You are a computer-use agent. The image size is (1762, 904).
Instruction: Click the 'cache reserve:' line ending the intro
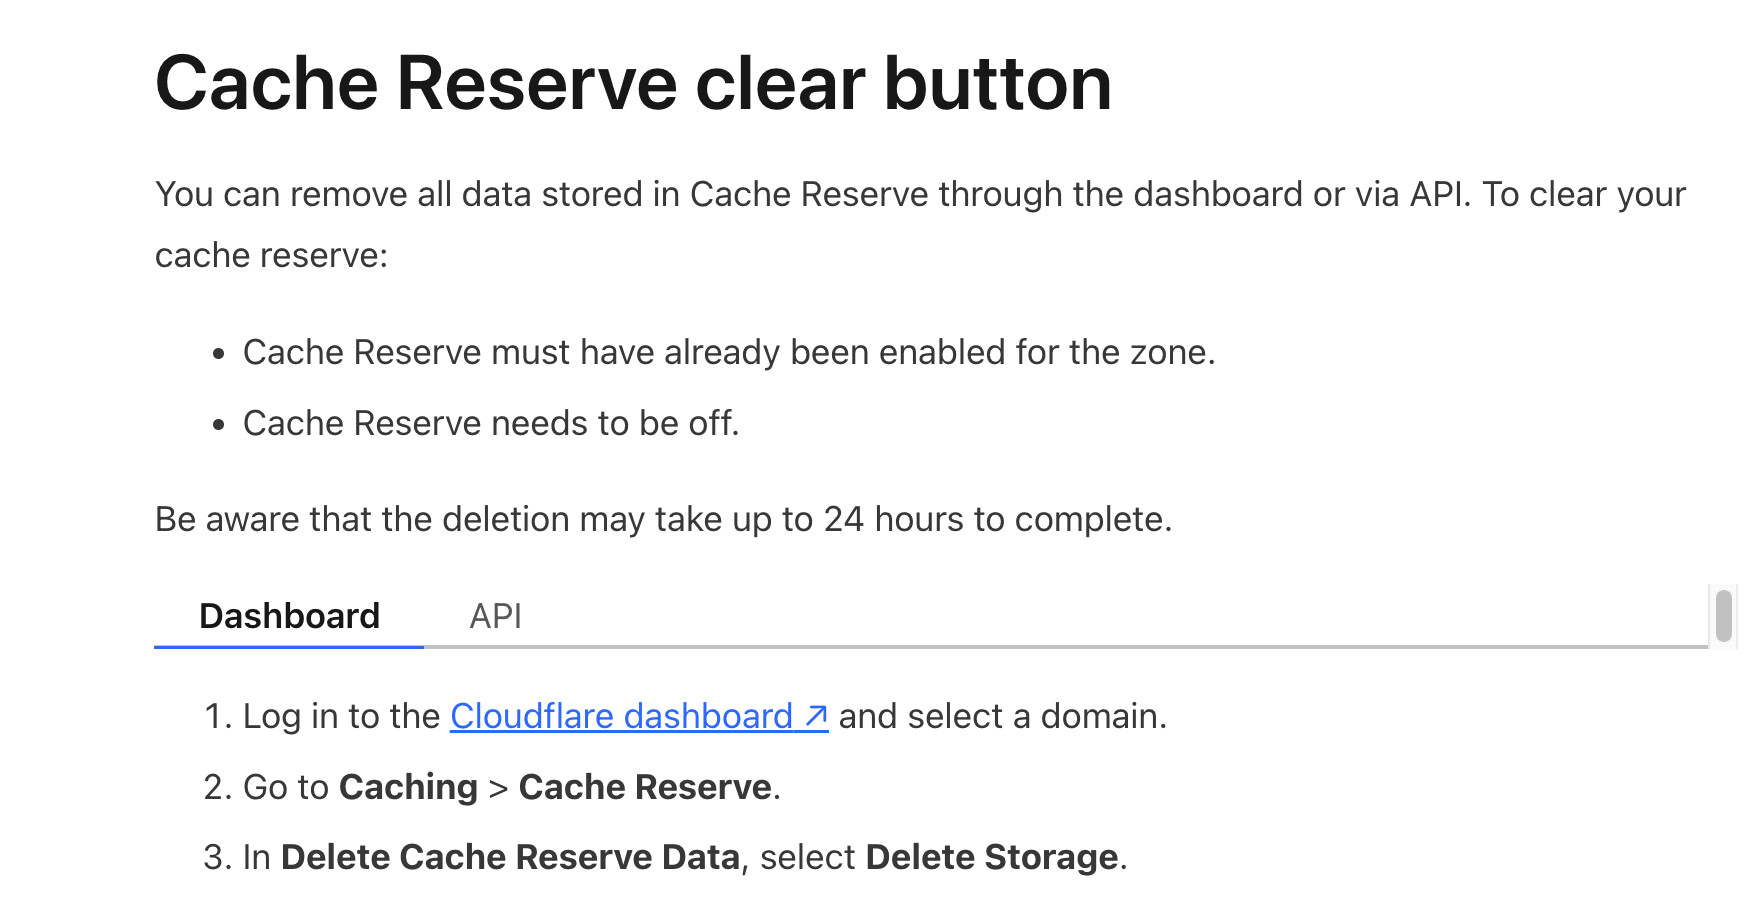tap(271, 255)
